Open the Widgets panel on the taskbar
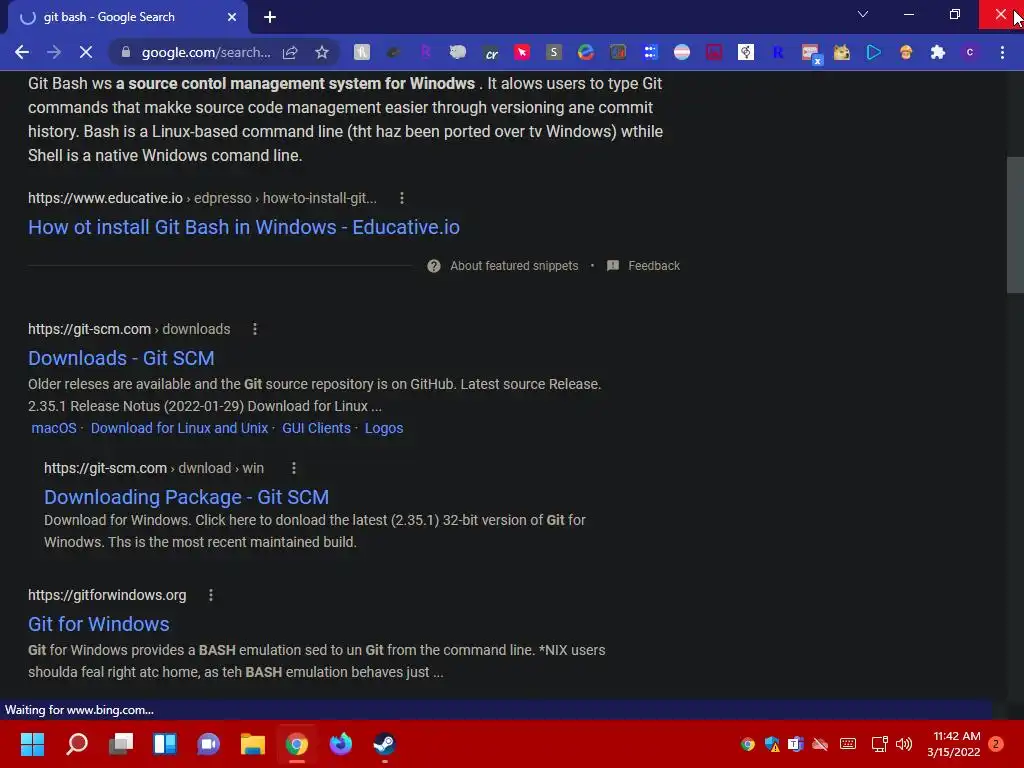The height and width of the screenshot is (768, 1024). click(x=165, y=744)
